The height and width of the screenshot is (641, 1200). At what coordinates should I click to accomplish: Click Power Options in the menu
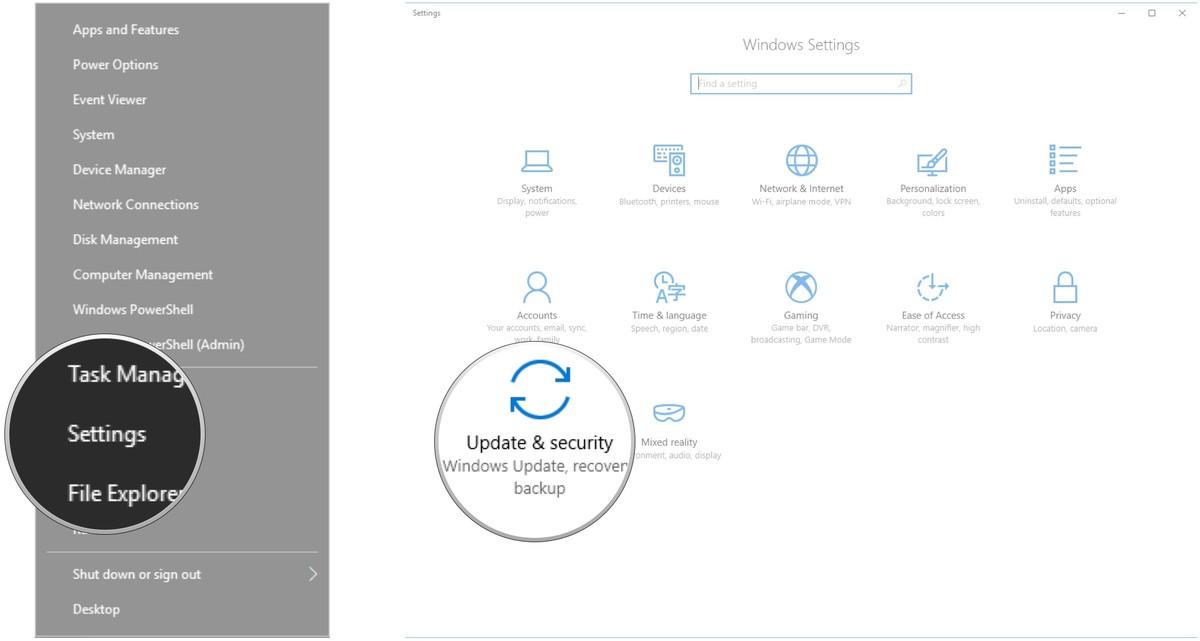[115, 65]
